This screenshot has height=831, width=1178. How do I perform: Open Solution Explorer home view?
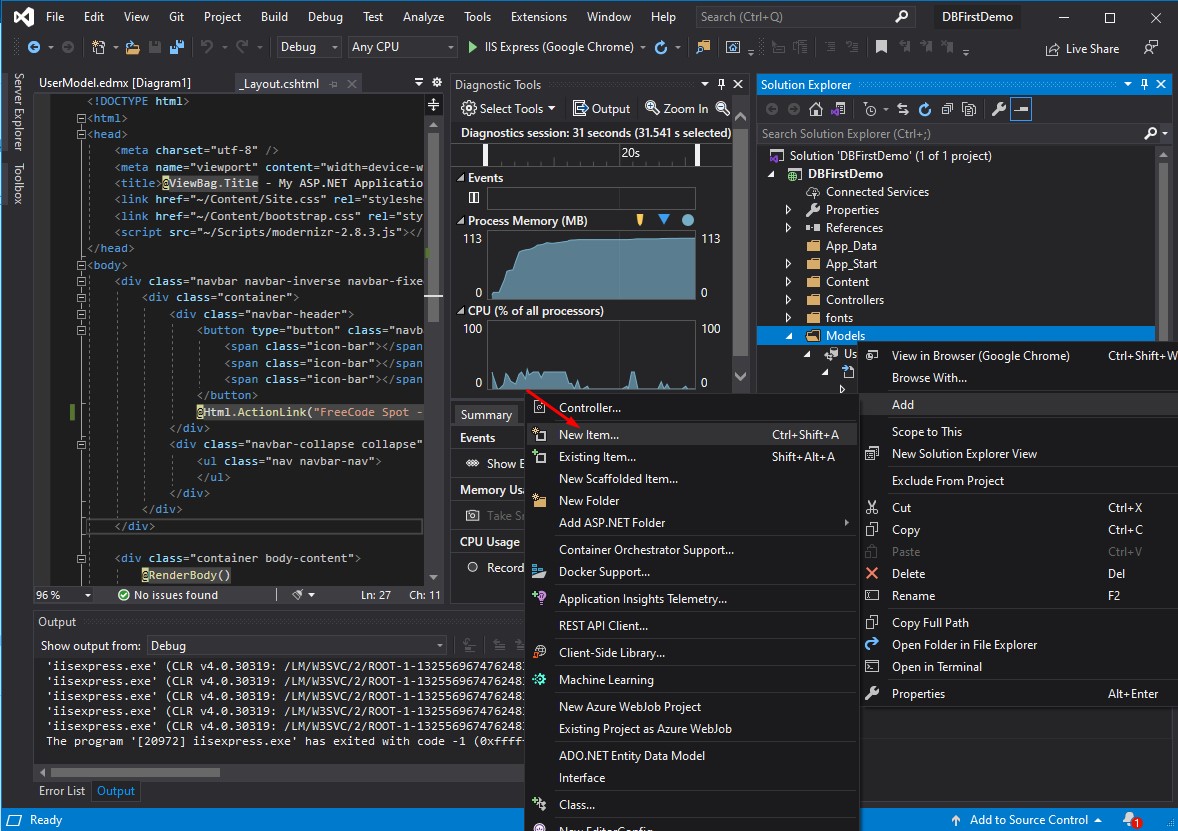[816, 109]
